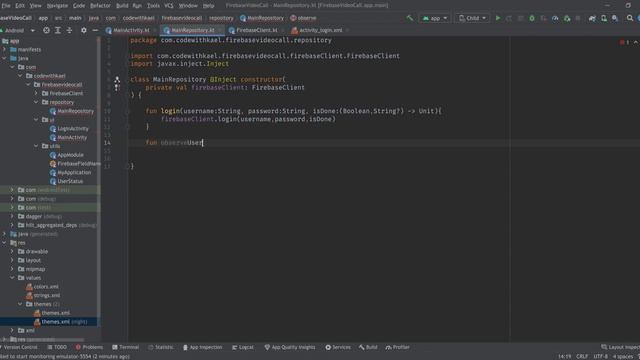The width and height of the screenshot is (640, 360).
Task: Select AppModule in the project tree
Action: (x=70, y=155)
